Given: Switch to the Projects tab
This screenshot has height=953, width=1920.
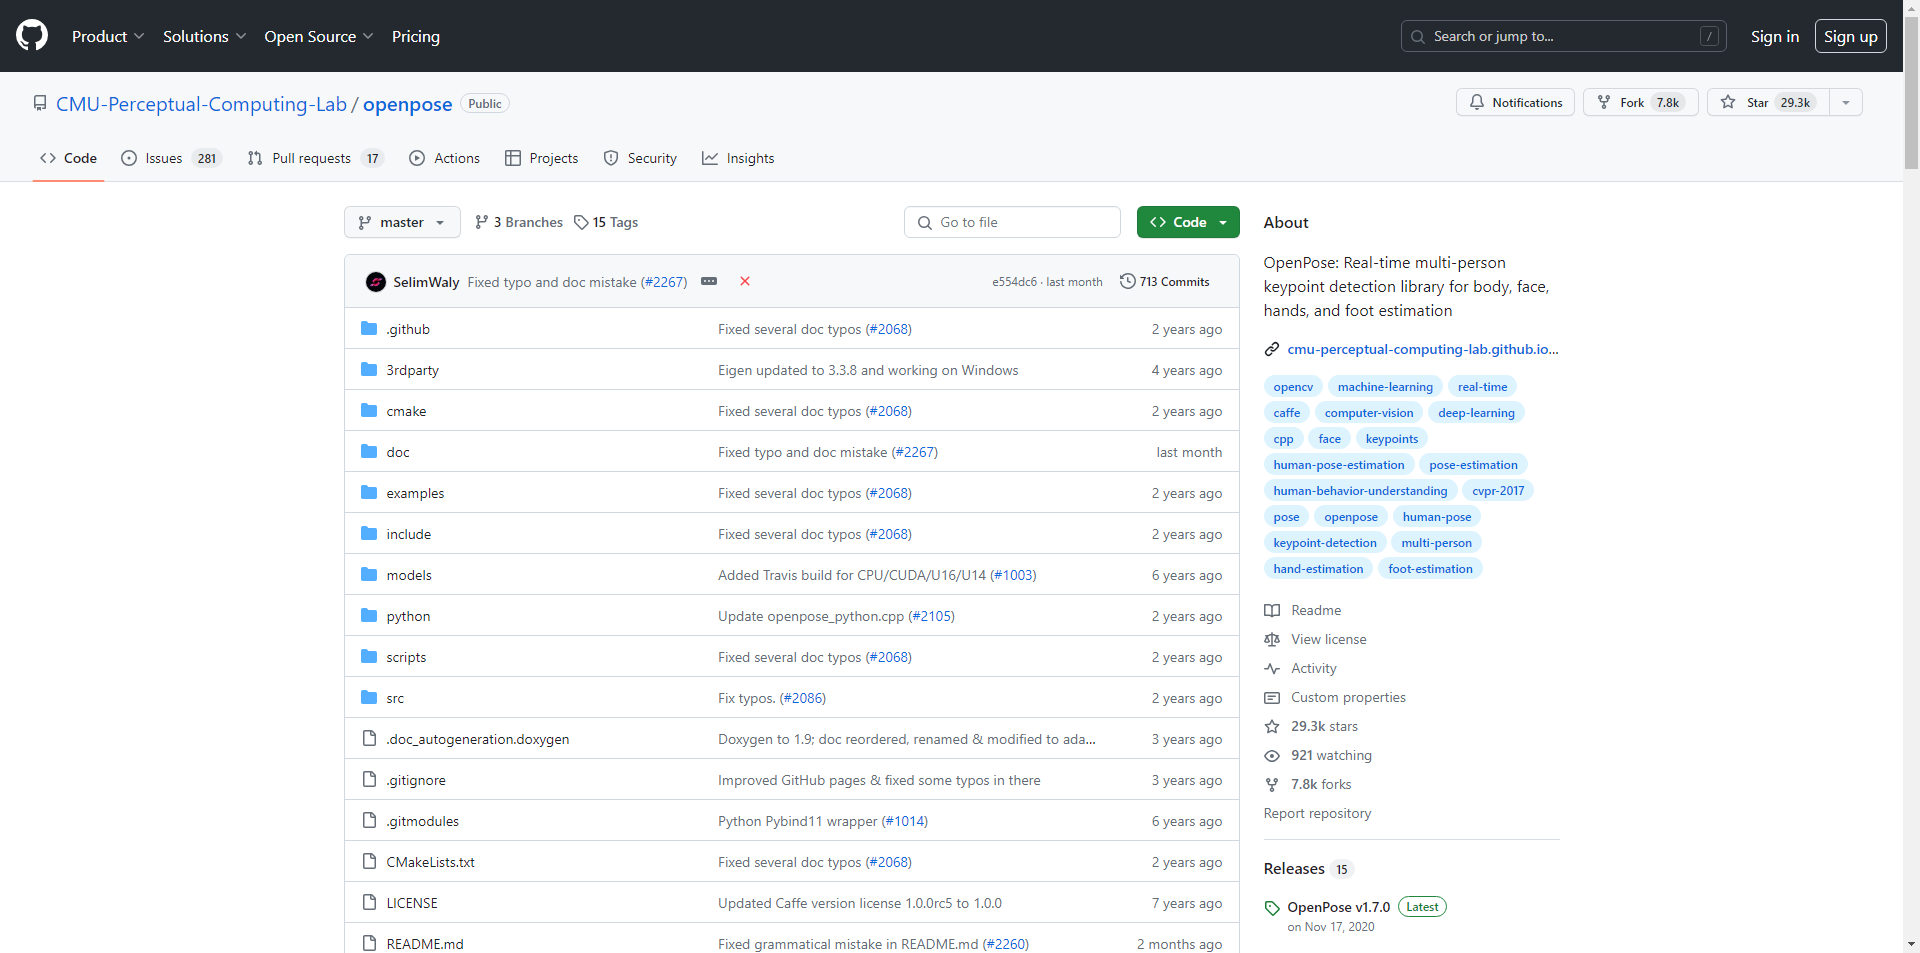Looking at the screenshot, I should point(541,158).
